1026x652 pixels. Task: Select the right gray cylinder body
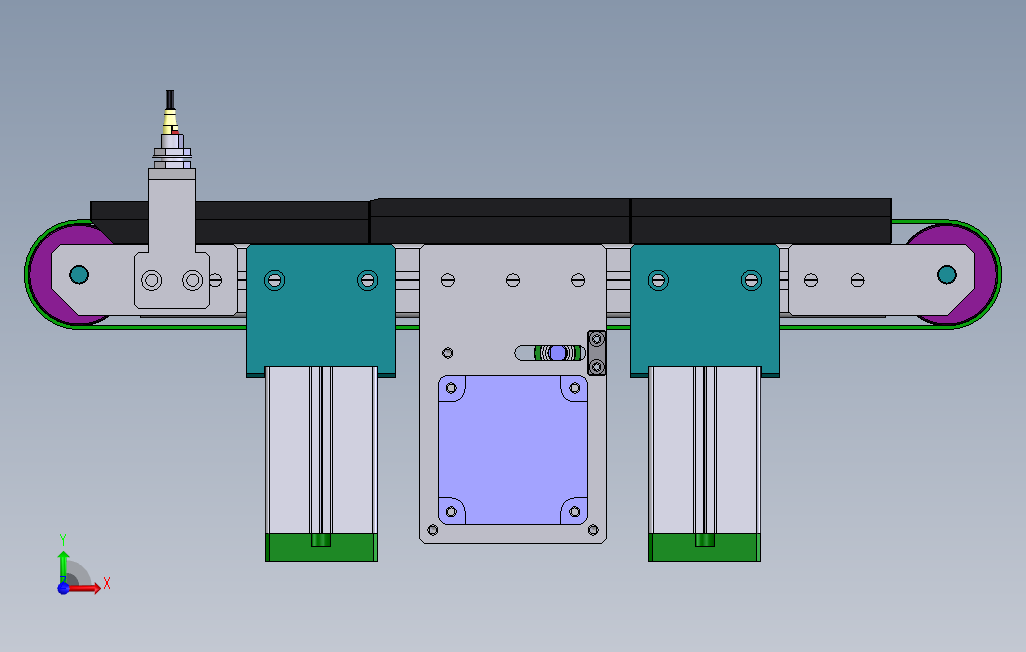(x=705, y=450)
